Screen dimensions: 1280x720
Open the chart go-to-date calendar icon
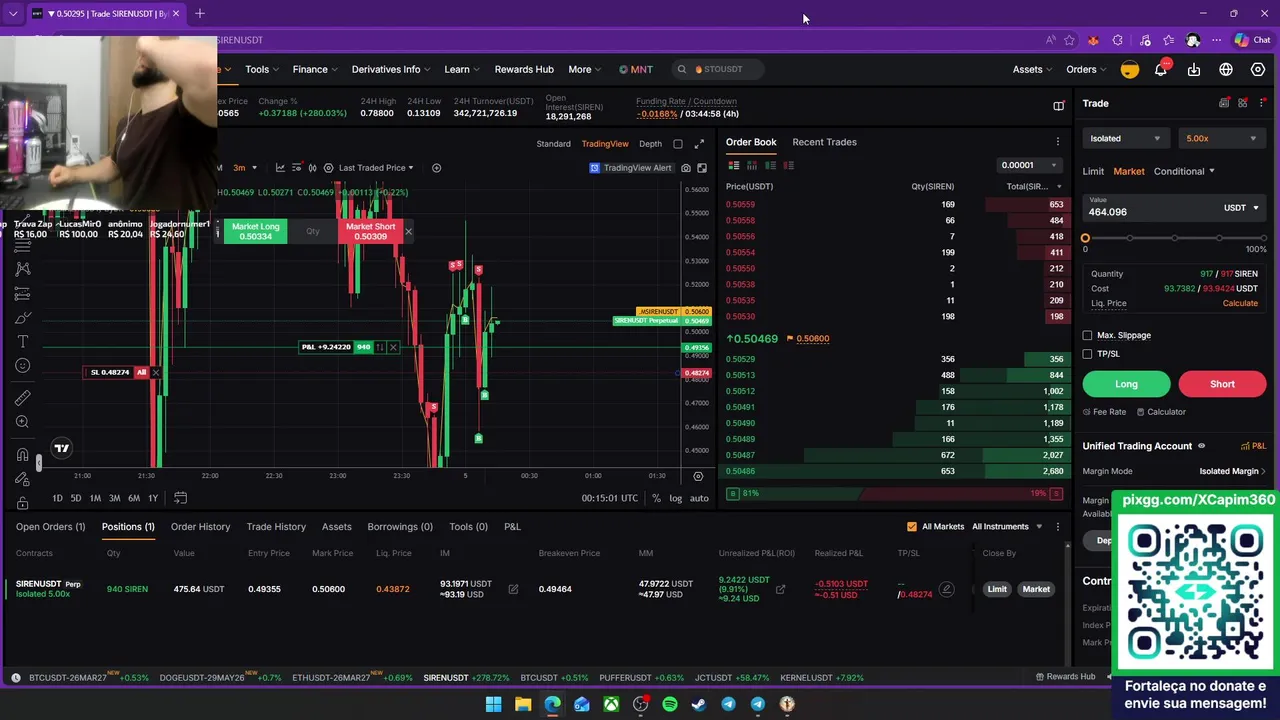[x=180, y=498]
